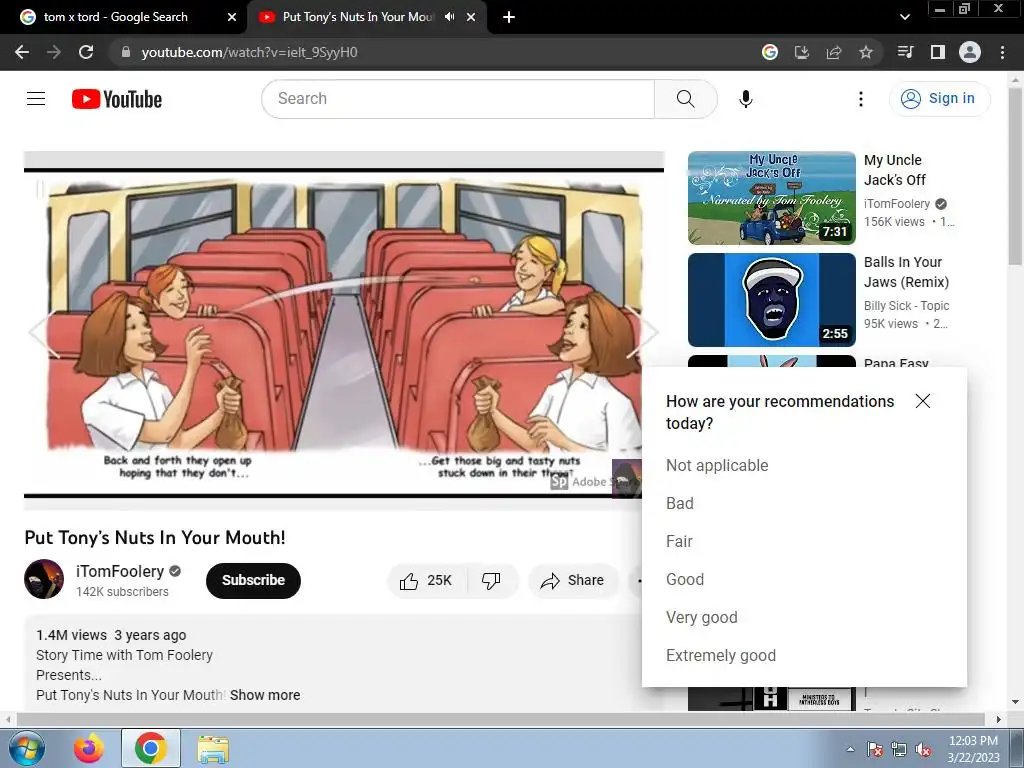Like the video with thumbs up

point(427,581)
